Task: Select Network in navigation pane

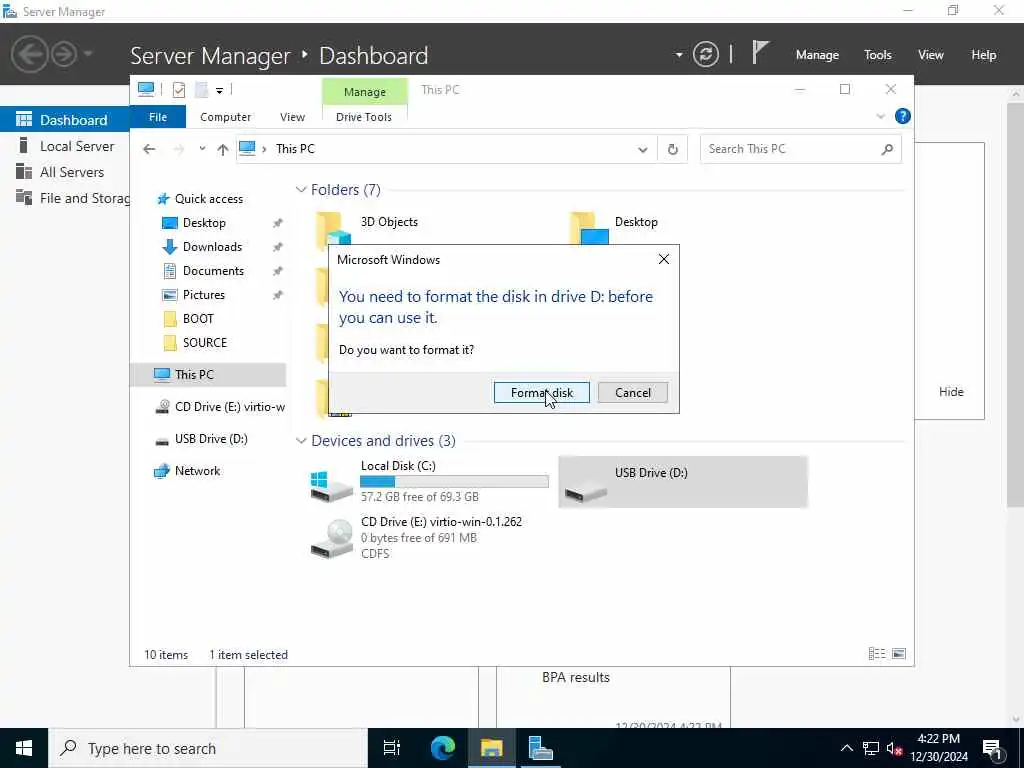Action: 197,471
